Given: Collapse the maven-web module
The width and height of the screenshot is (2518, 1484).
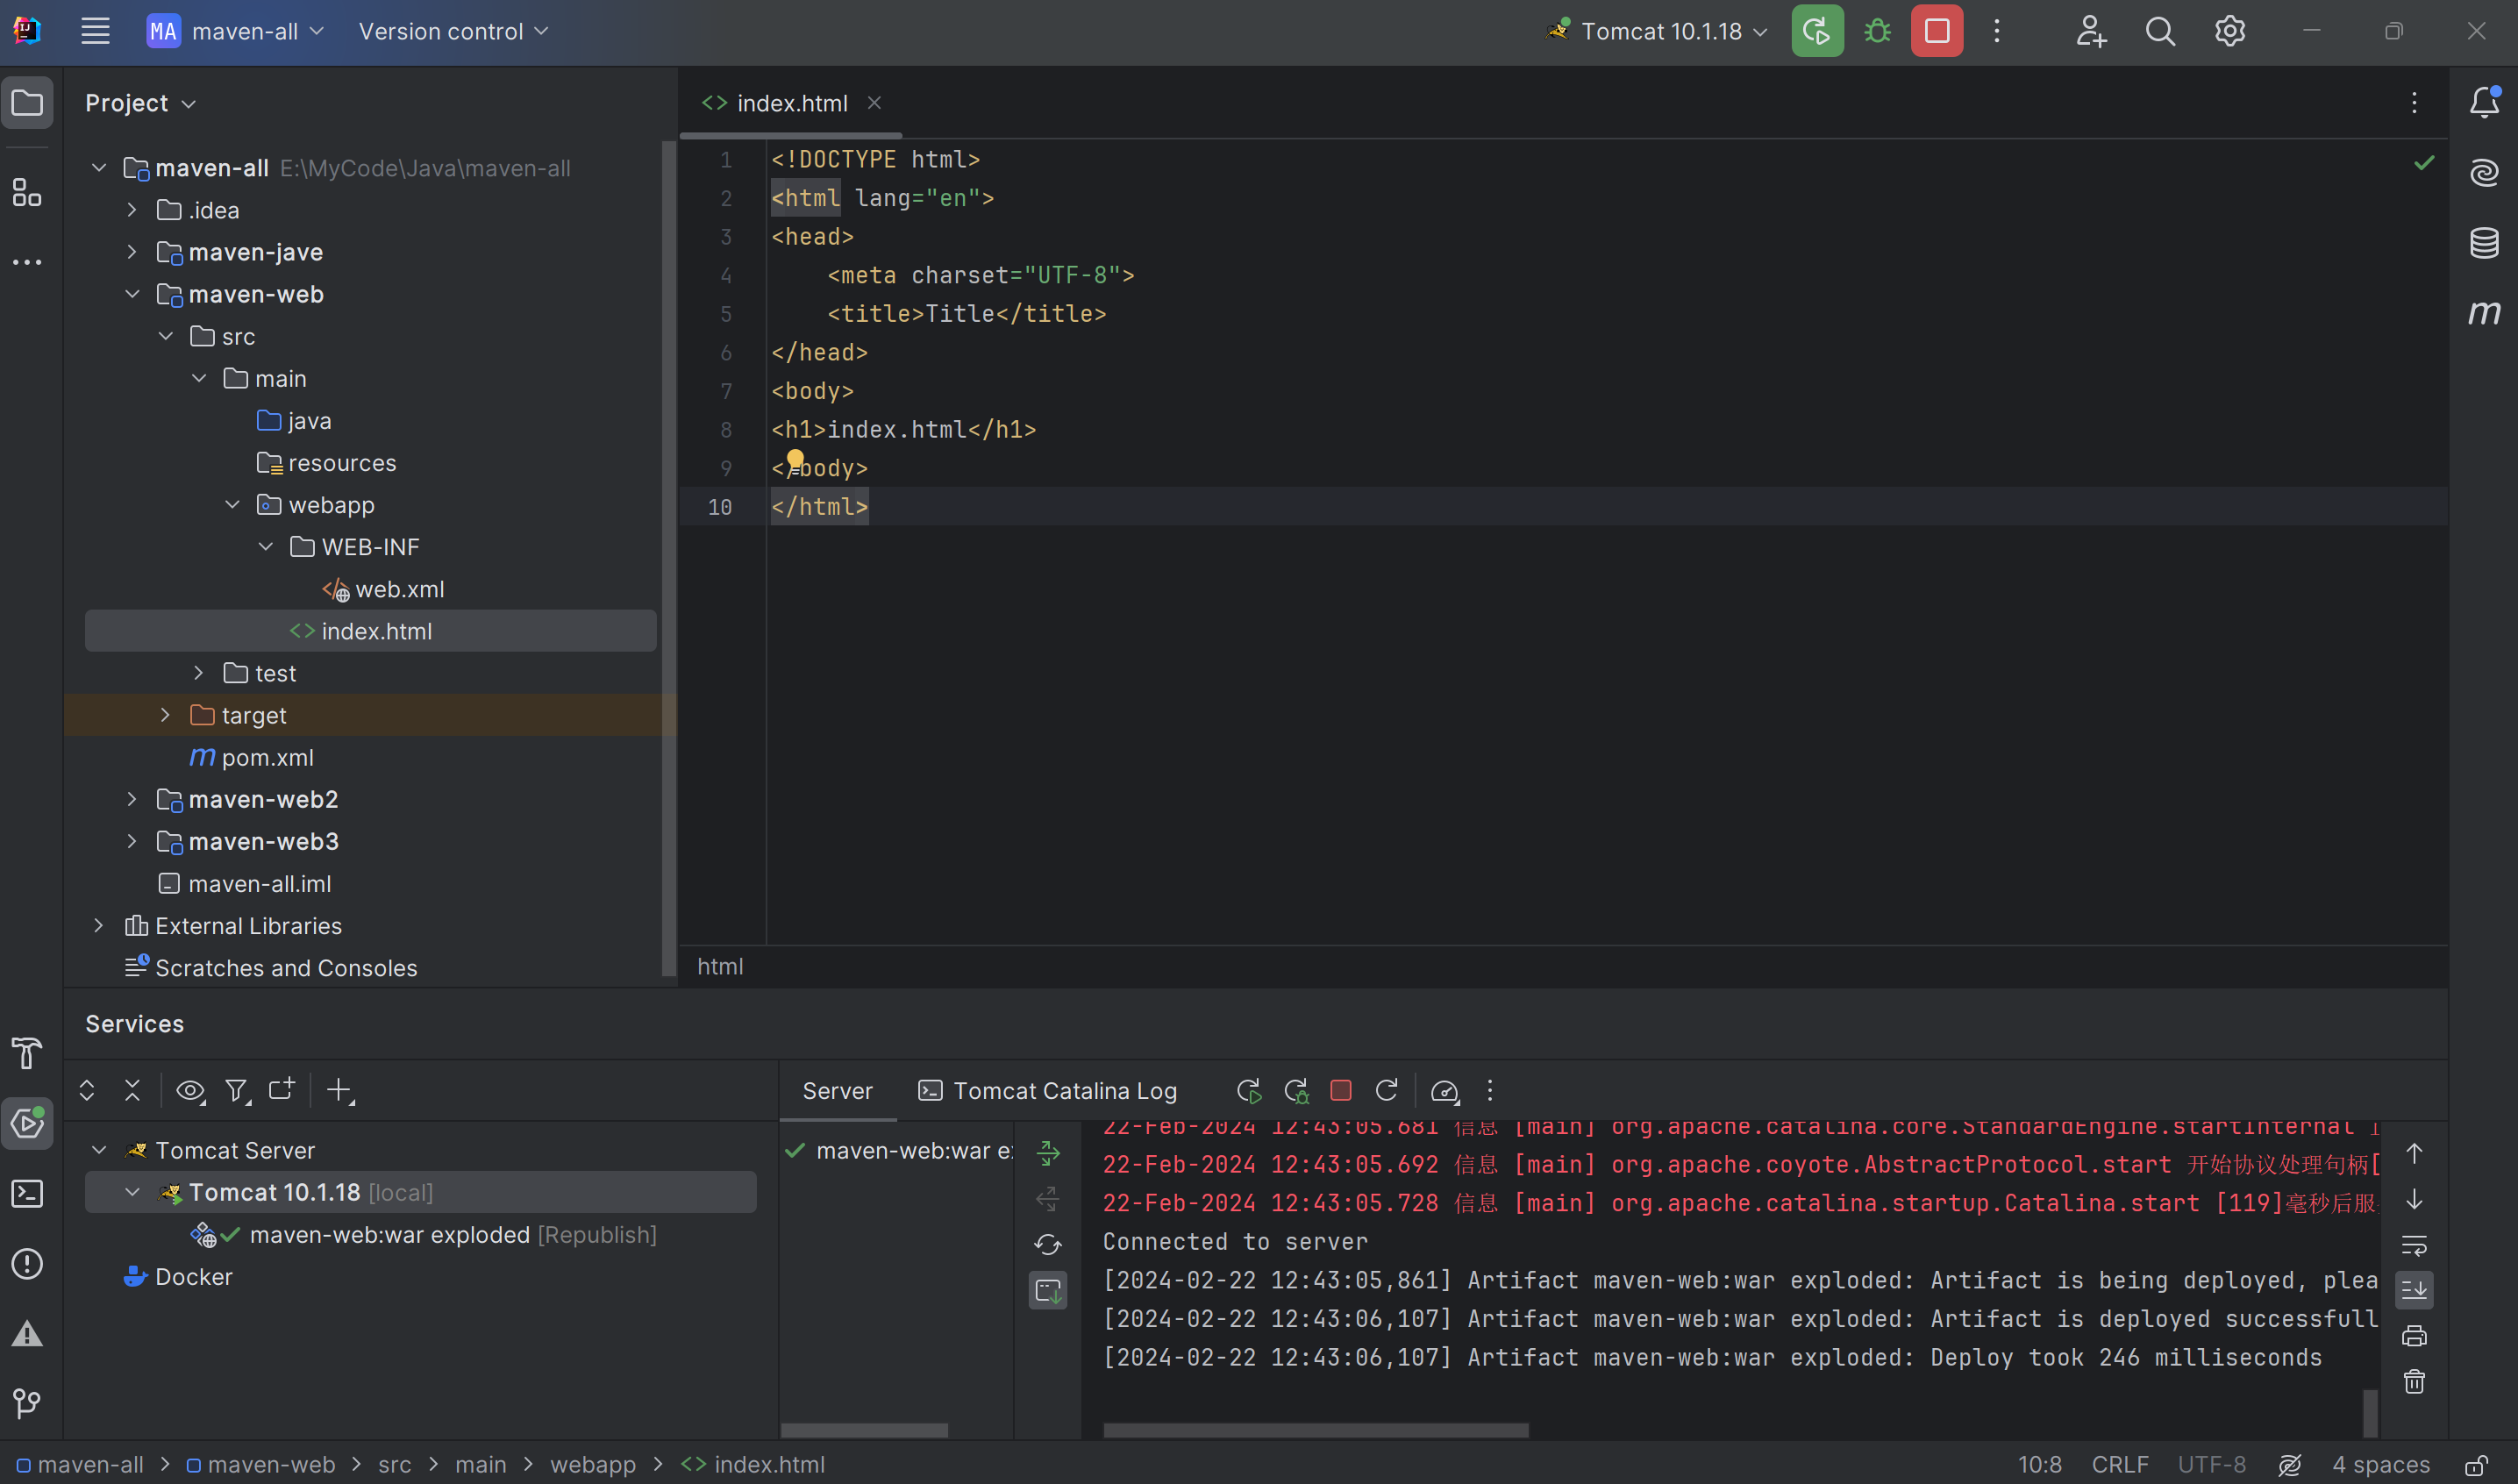Looking at the screenshot, I should [132, 294].
